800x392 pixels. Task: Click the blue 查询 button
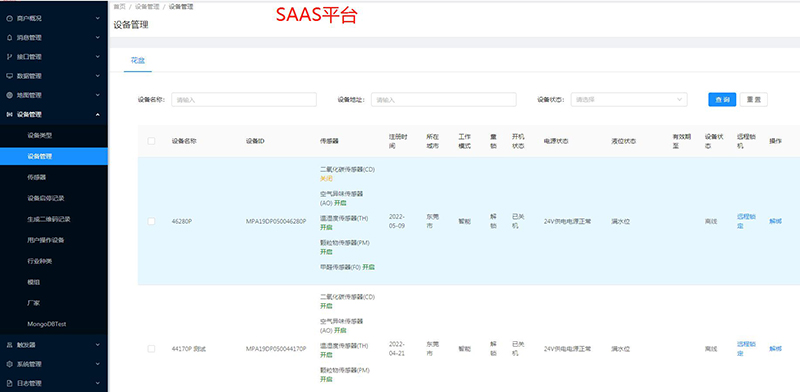722,100
